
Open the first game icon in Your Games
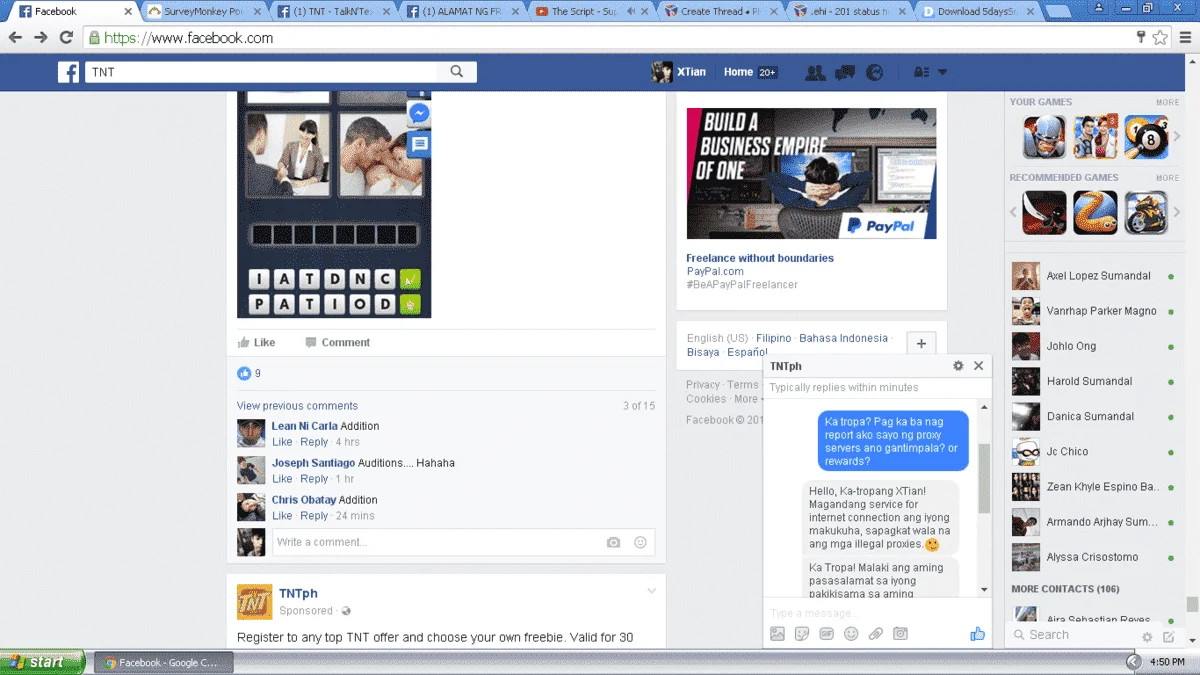[1044, 137]
